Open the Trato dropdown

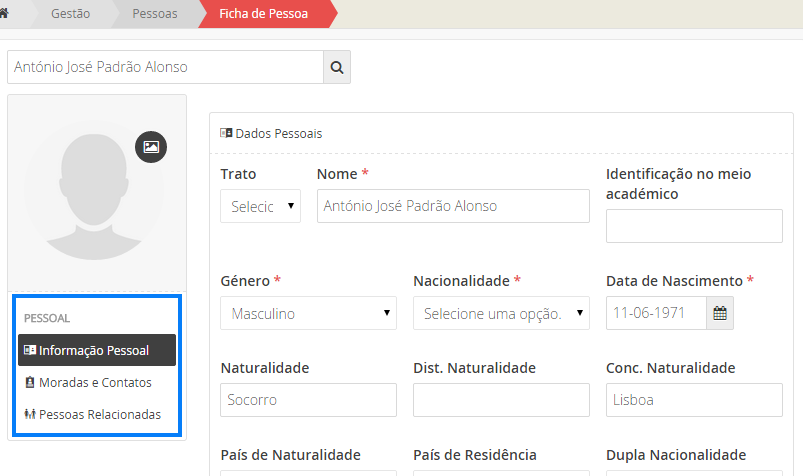[x=260, y=206]
